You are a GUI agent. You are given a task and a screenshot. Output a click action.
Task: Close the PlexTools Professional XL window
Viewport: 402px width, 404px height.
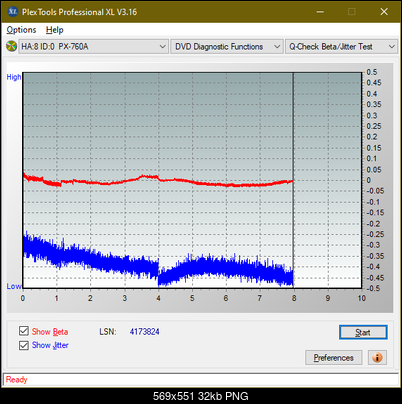384,12
